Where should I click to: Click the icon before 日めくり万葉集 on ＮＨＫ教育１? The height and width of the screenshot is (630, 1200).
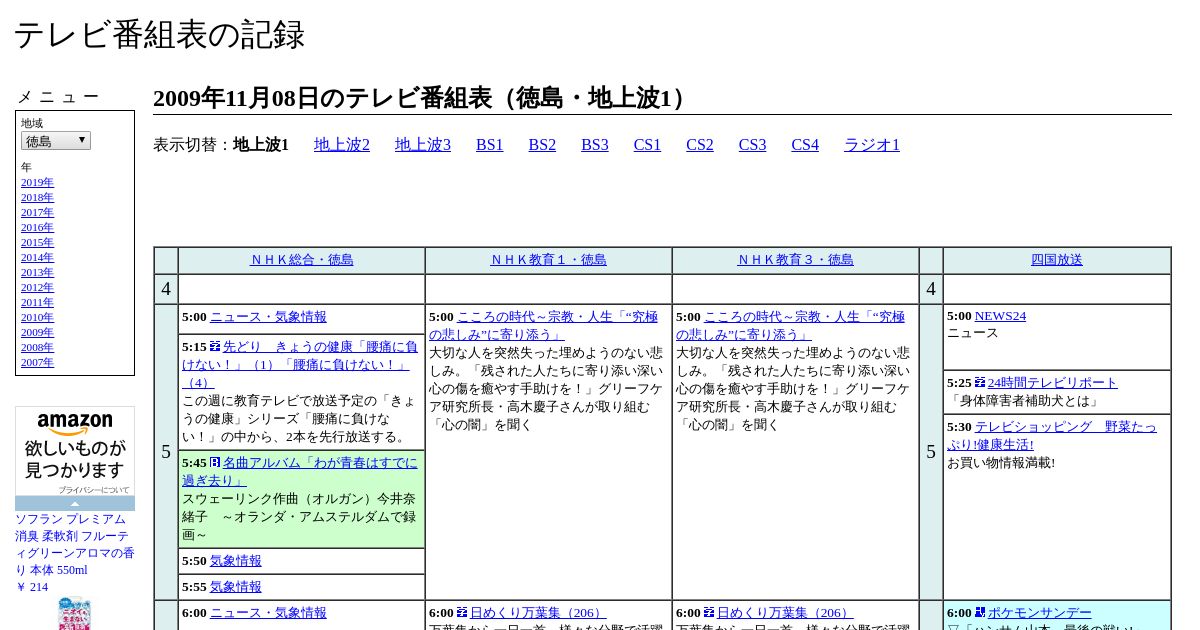tap(462, 612)
